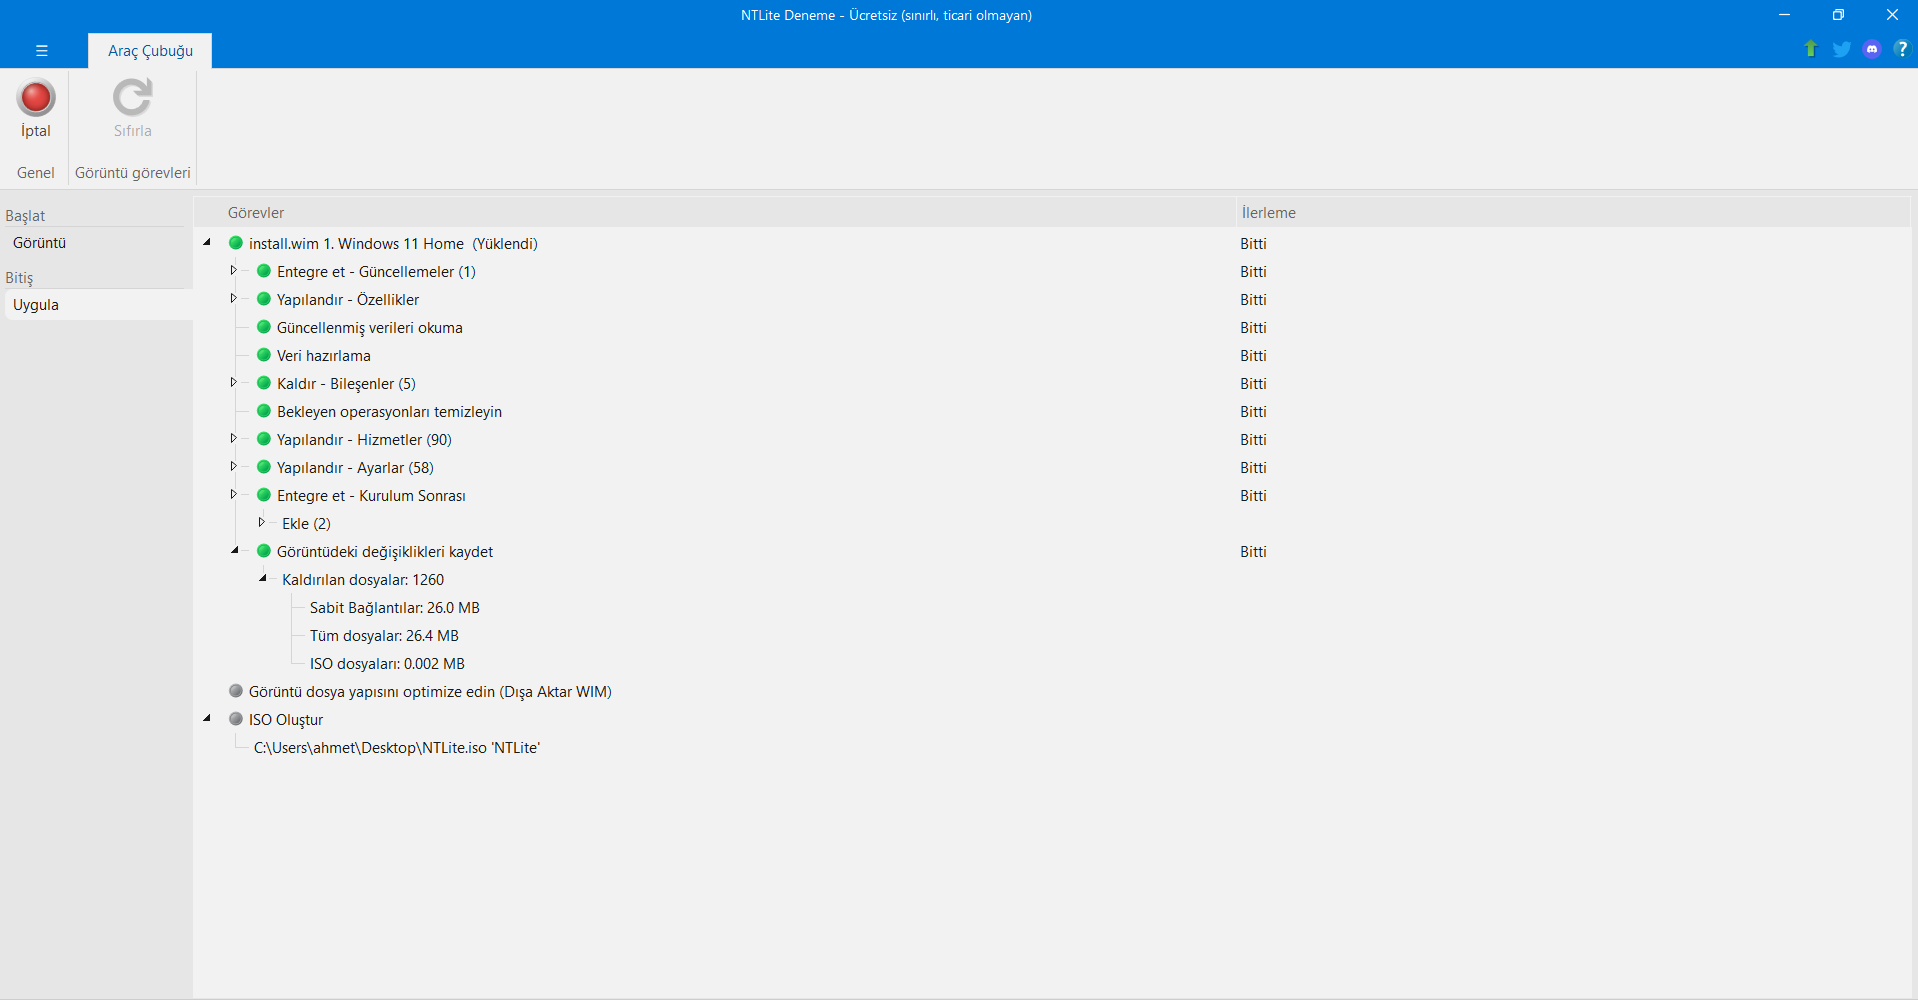Collapse Kaldırılan dosyalar: 1260 node
Image resolution: width=1918 pixels, height=1000 pixels.
263,578
